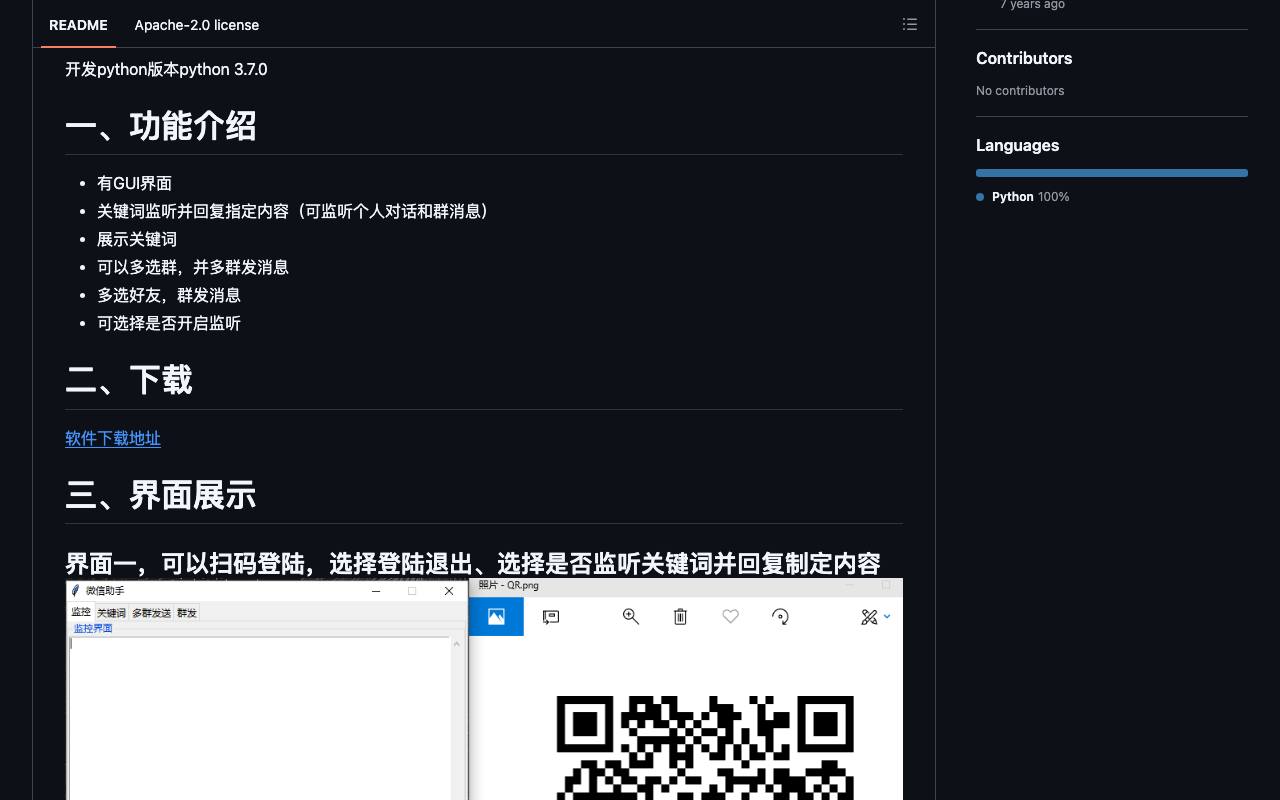Click the scroll-up arrow in 微信助手 text area

click(x=457, y=643)
